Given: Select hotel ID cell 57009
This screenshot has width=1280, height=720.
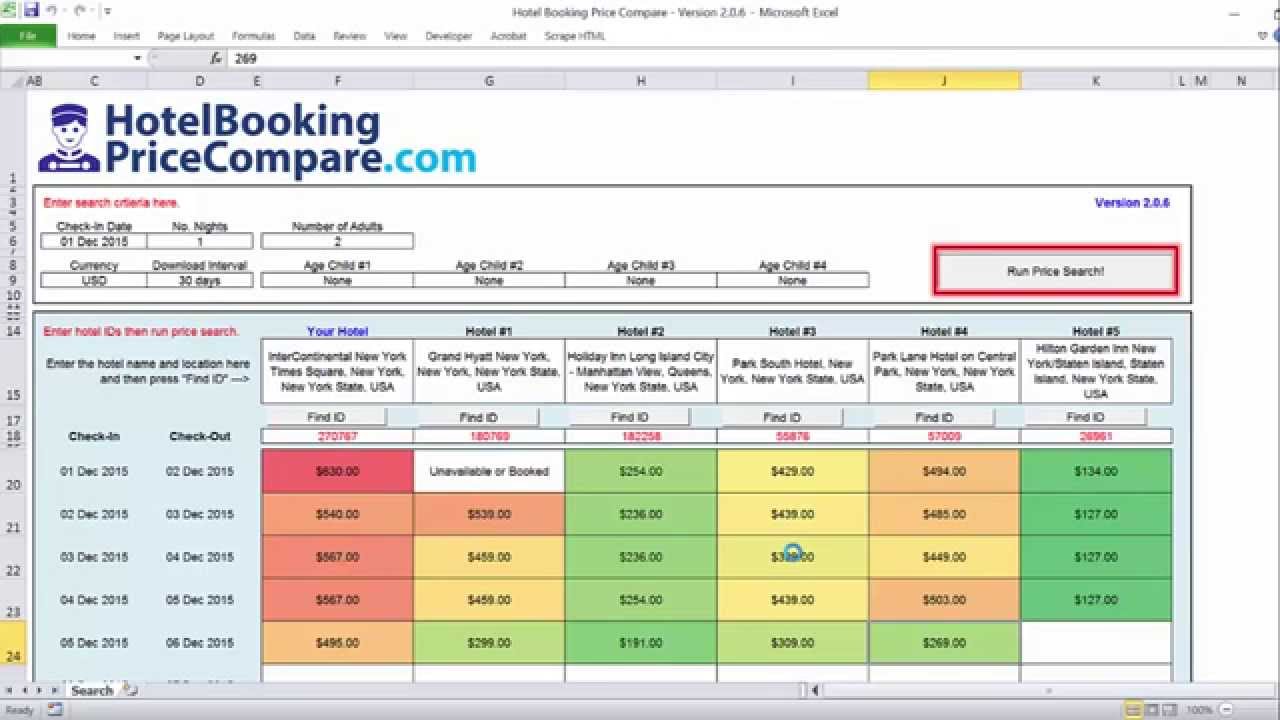Looking at the screenshot, I should click(945, 437).
